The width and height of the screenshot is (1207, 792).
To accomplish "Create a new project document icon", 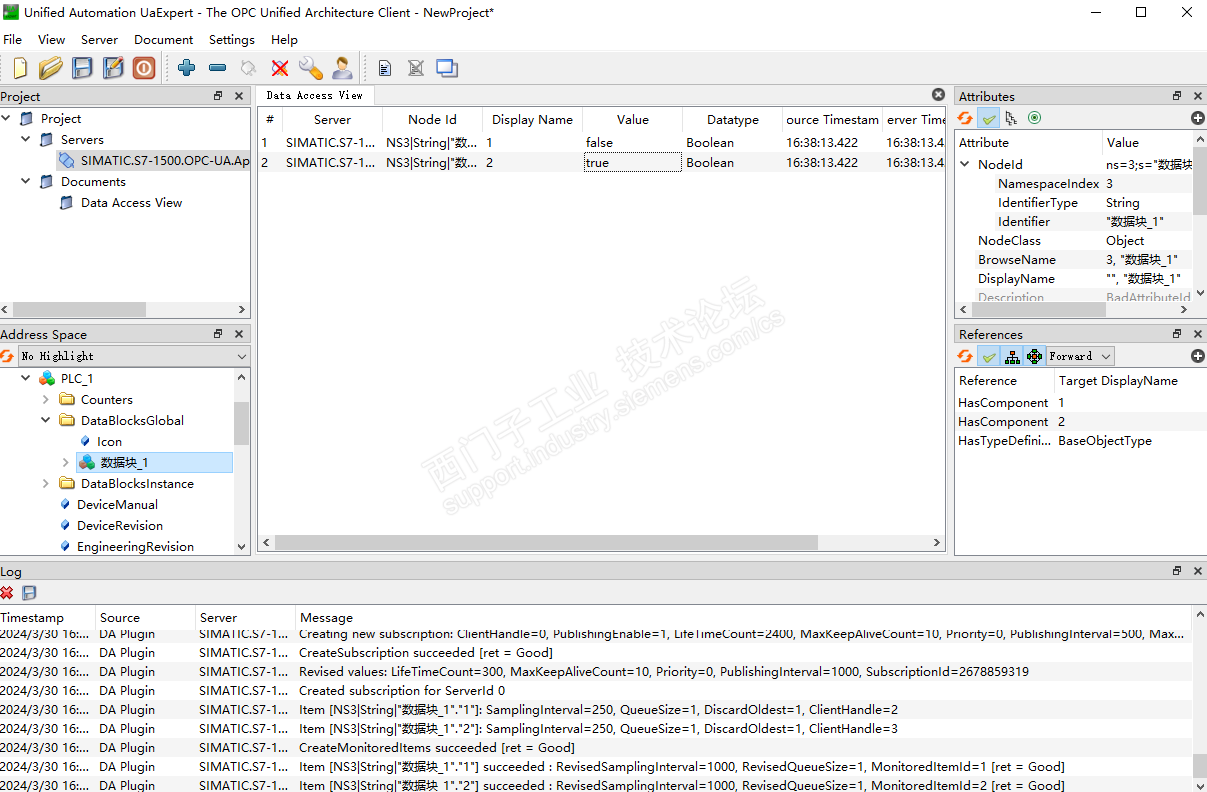I will 20,68.
